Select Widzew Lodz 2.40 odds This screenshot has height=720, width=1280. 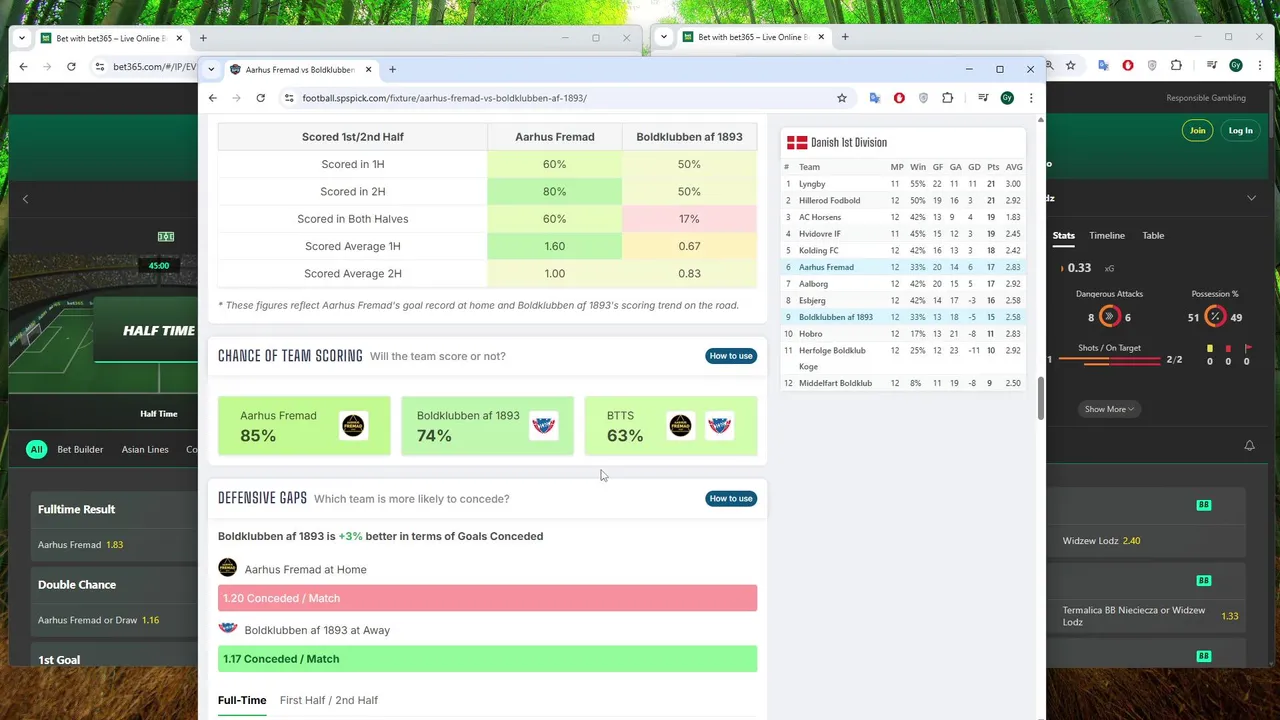click(x=1146, y=541)
